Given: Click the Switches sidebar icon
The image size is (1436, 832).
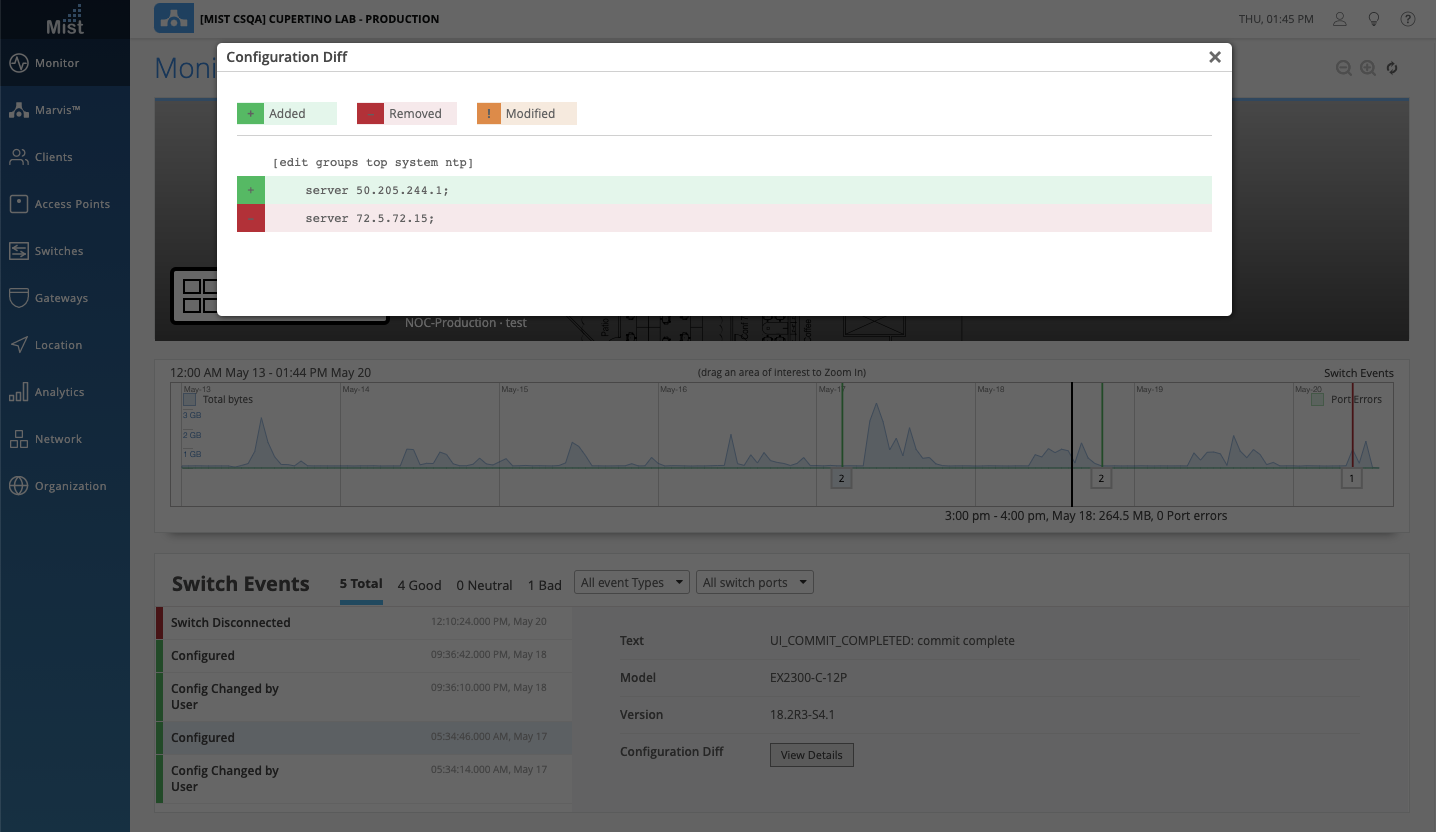Looking at the screenshot, I should [x=19, y=251].
